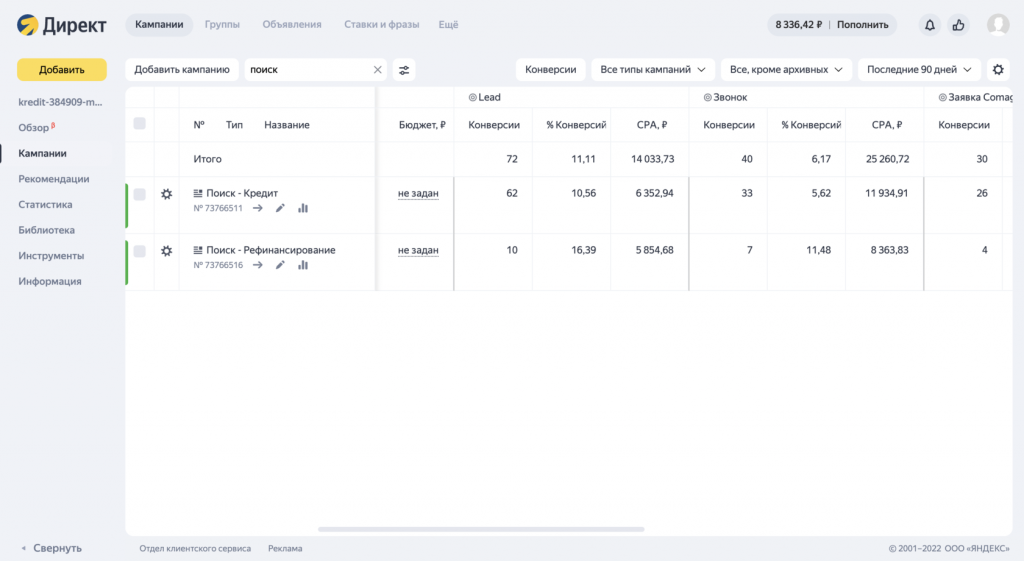This screenshot has width=1024, height=561.
Task: Switch to the Группы tab
Action: (221, 25)
